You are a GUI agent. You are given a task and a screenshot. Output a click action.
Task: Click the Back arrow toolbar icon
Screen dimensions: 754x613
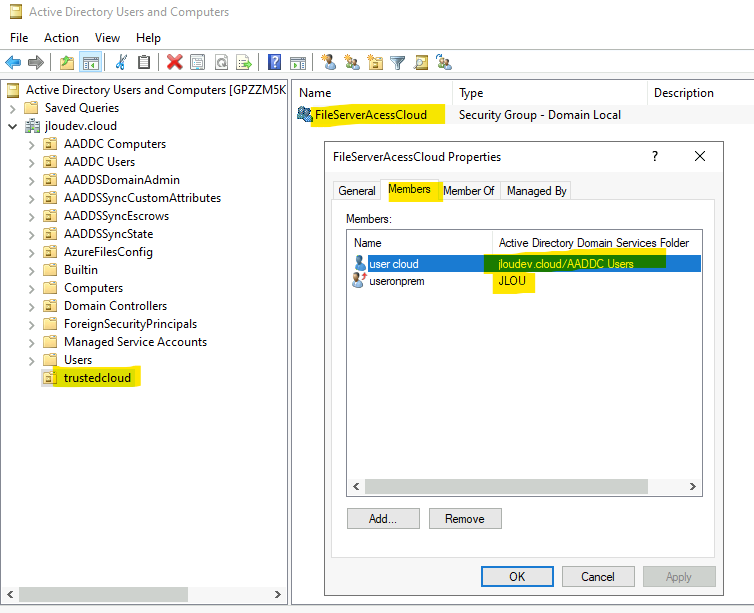(13, 62)
